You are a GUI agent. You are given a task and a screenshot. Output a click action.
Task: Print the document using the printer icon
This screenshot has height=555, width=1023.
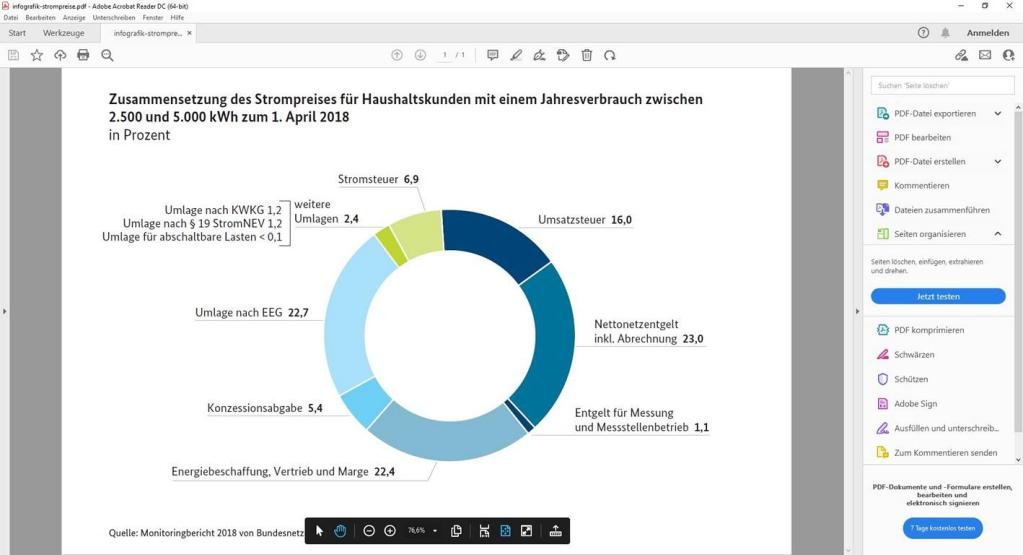click(x=83, y=55)
